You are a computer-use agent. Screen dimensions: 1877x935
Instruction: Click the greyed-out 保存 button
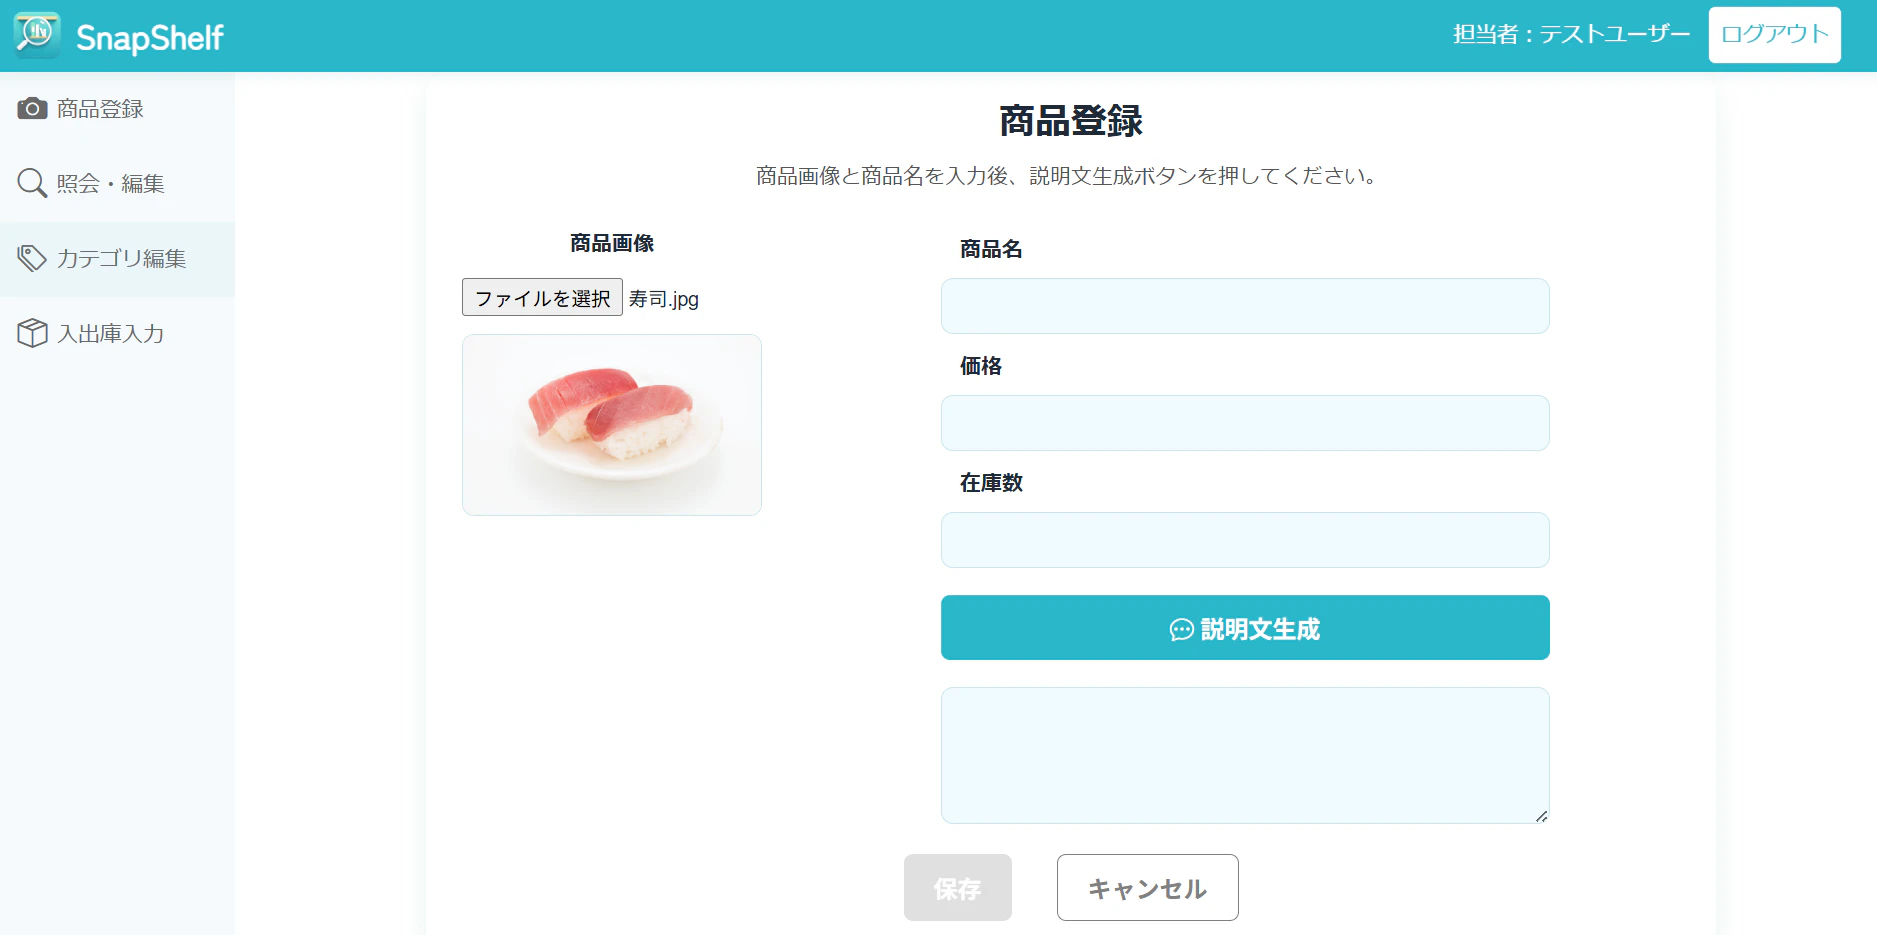[957, 887]
